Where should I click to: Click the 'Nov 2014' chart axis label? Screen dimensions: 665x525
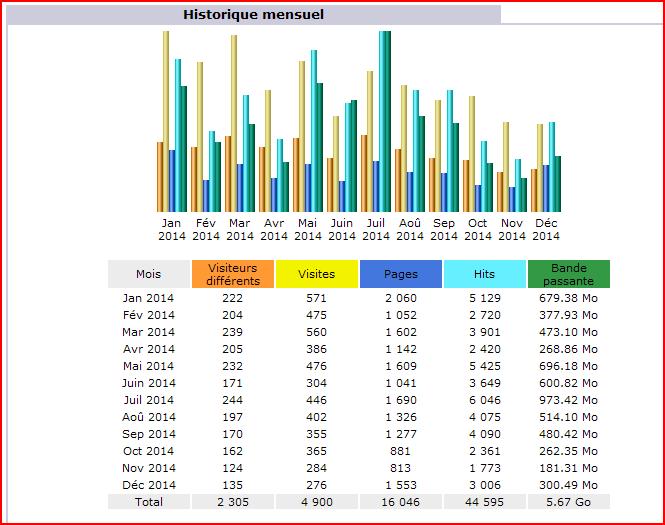coord(512,229)
